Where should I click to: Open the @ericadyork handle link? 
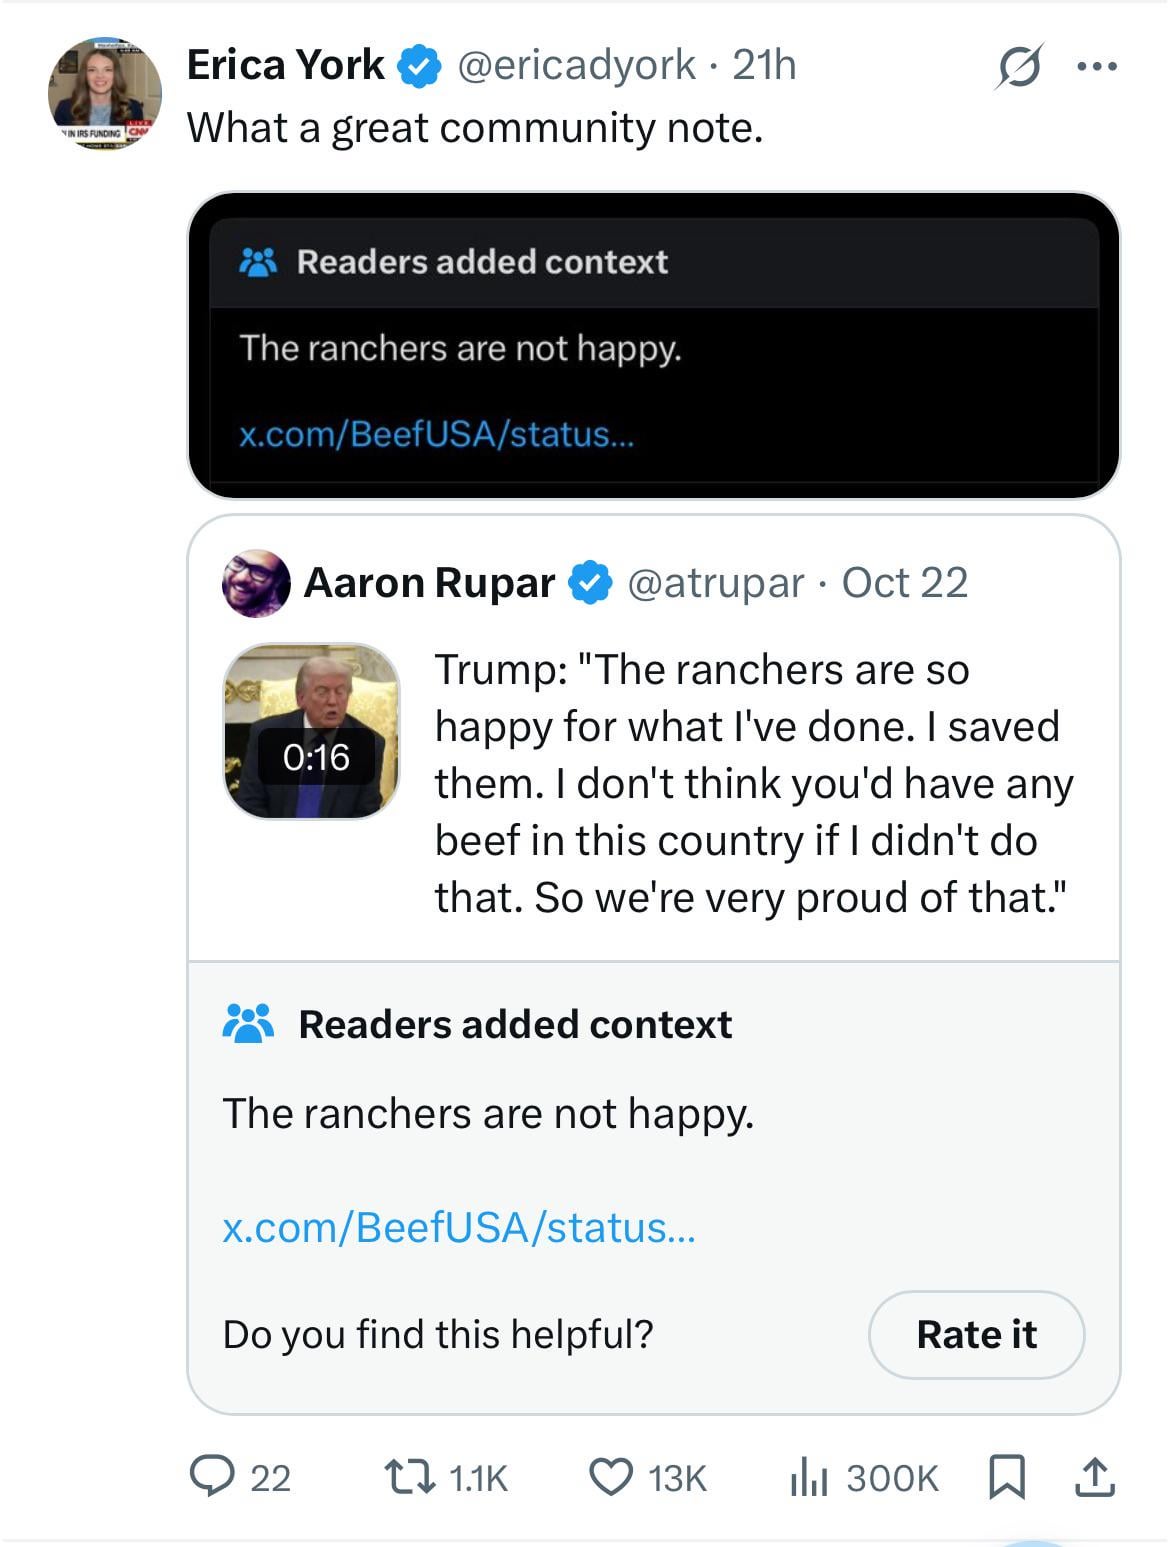576,66
